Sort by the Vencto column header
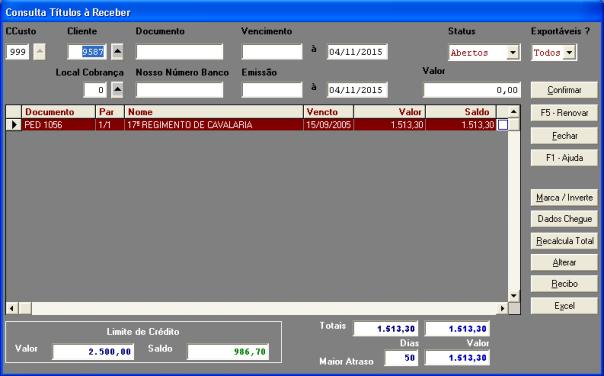604x376 pixels. [x=328, y=112]
